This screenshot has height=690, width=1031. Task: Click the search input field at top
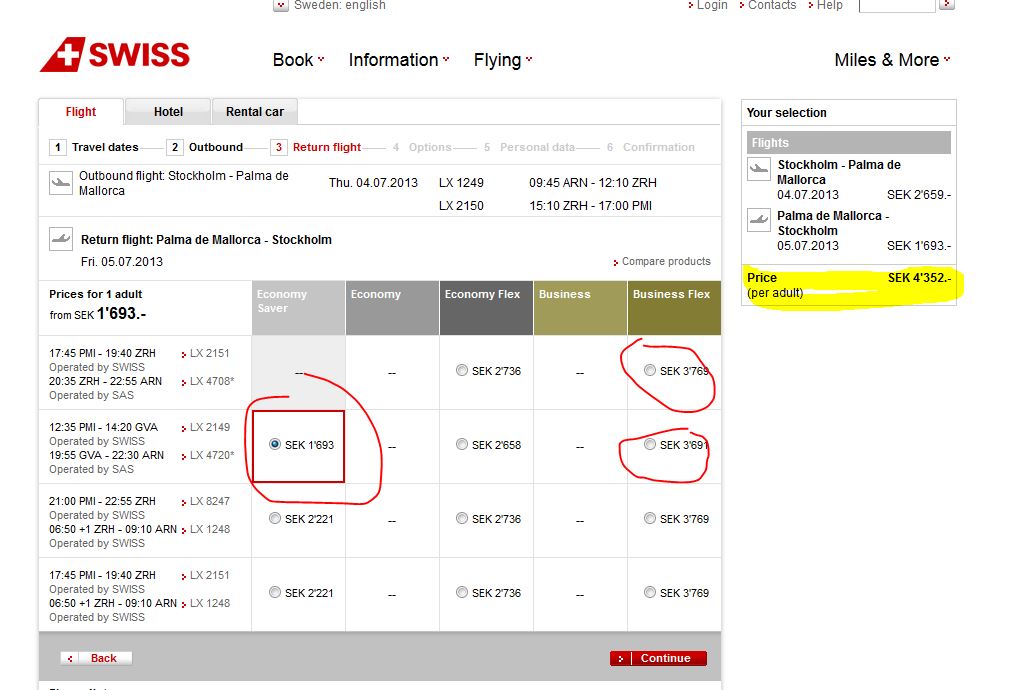click(x=896, y=5)
